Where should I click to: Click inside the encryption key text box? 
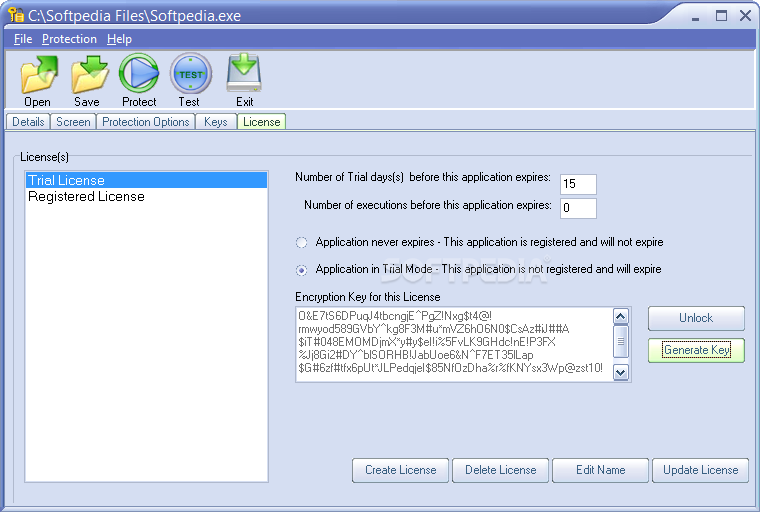pos(454,344)
